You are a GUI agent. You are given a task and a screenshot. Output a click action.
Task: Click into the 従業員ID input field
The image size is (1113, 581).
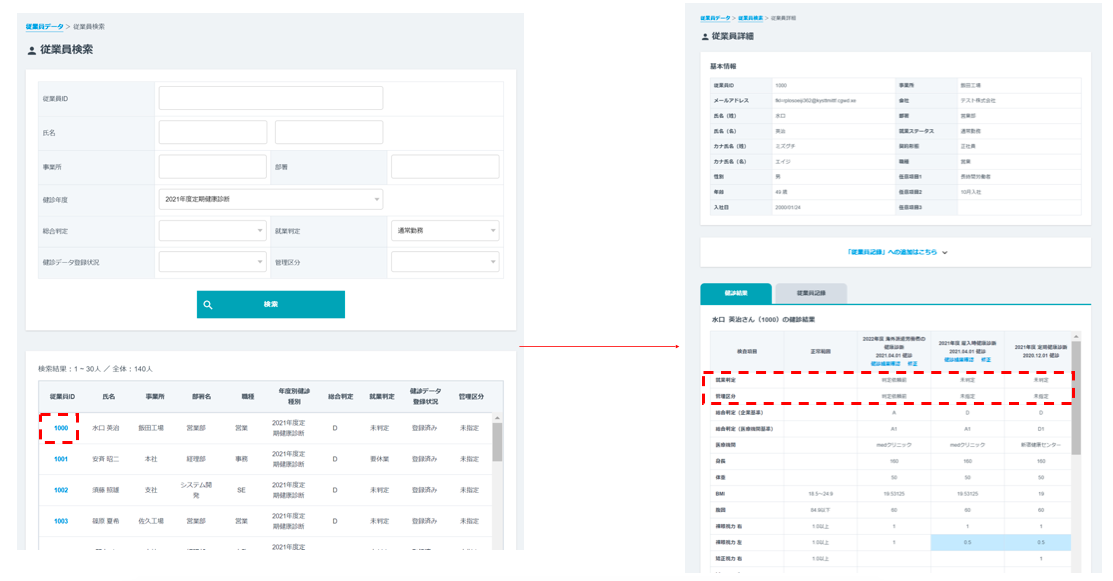click(270, 98)
